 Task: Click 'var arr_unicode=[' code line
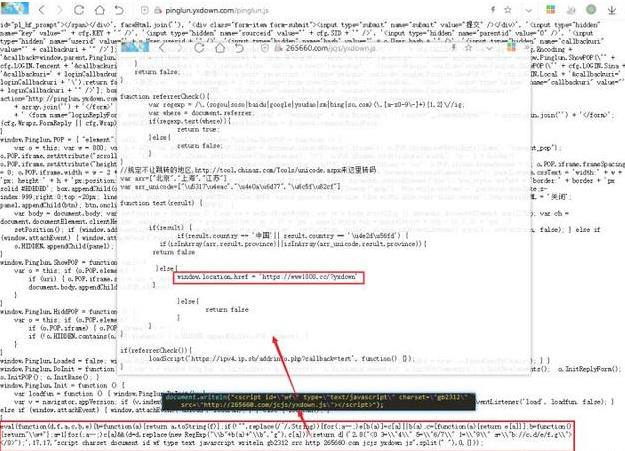(230, 187)
